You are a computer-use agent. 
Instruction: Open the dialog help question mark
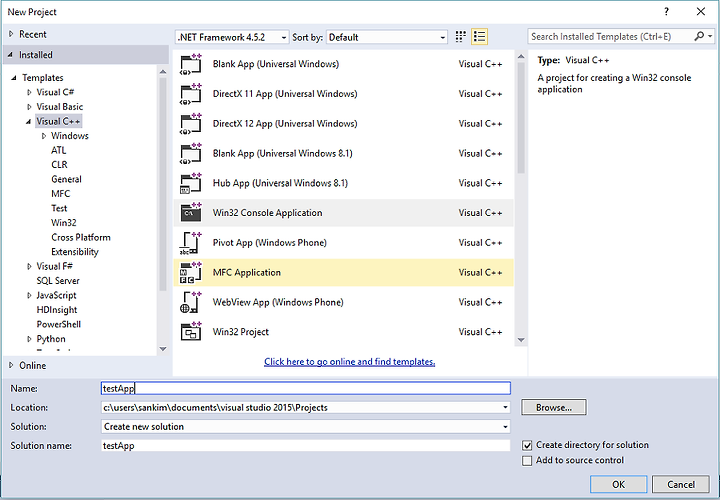(x=666, y=11)
